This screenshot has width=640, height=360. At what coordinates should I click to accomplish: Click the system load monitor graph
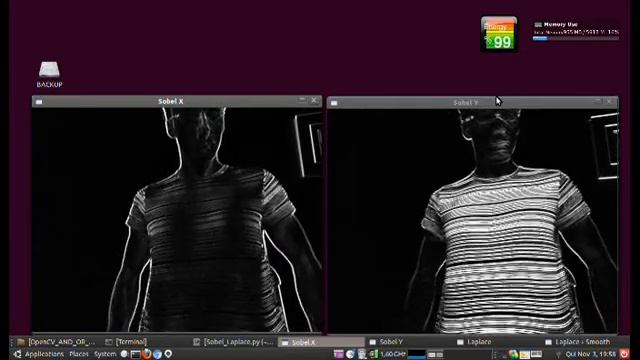416,354
